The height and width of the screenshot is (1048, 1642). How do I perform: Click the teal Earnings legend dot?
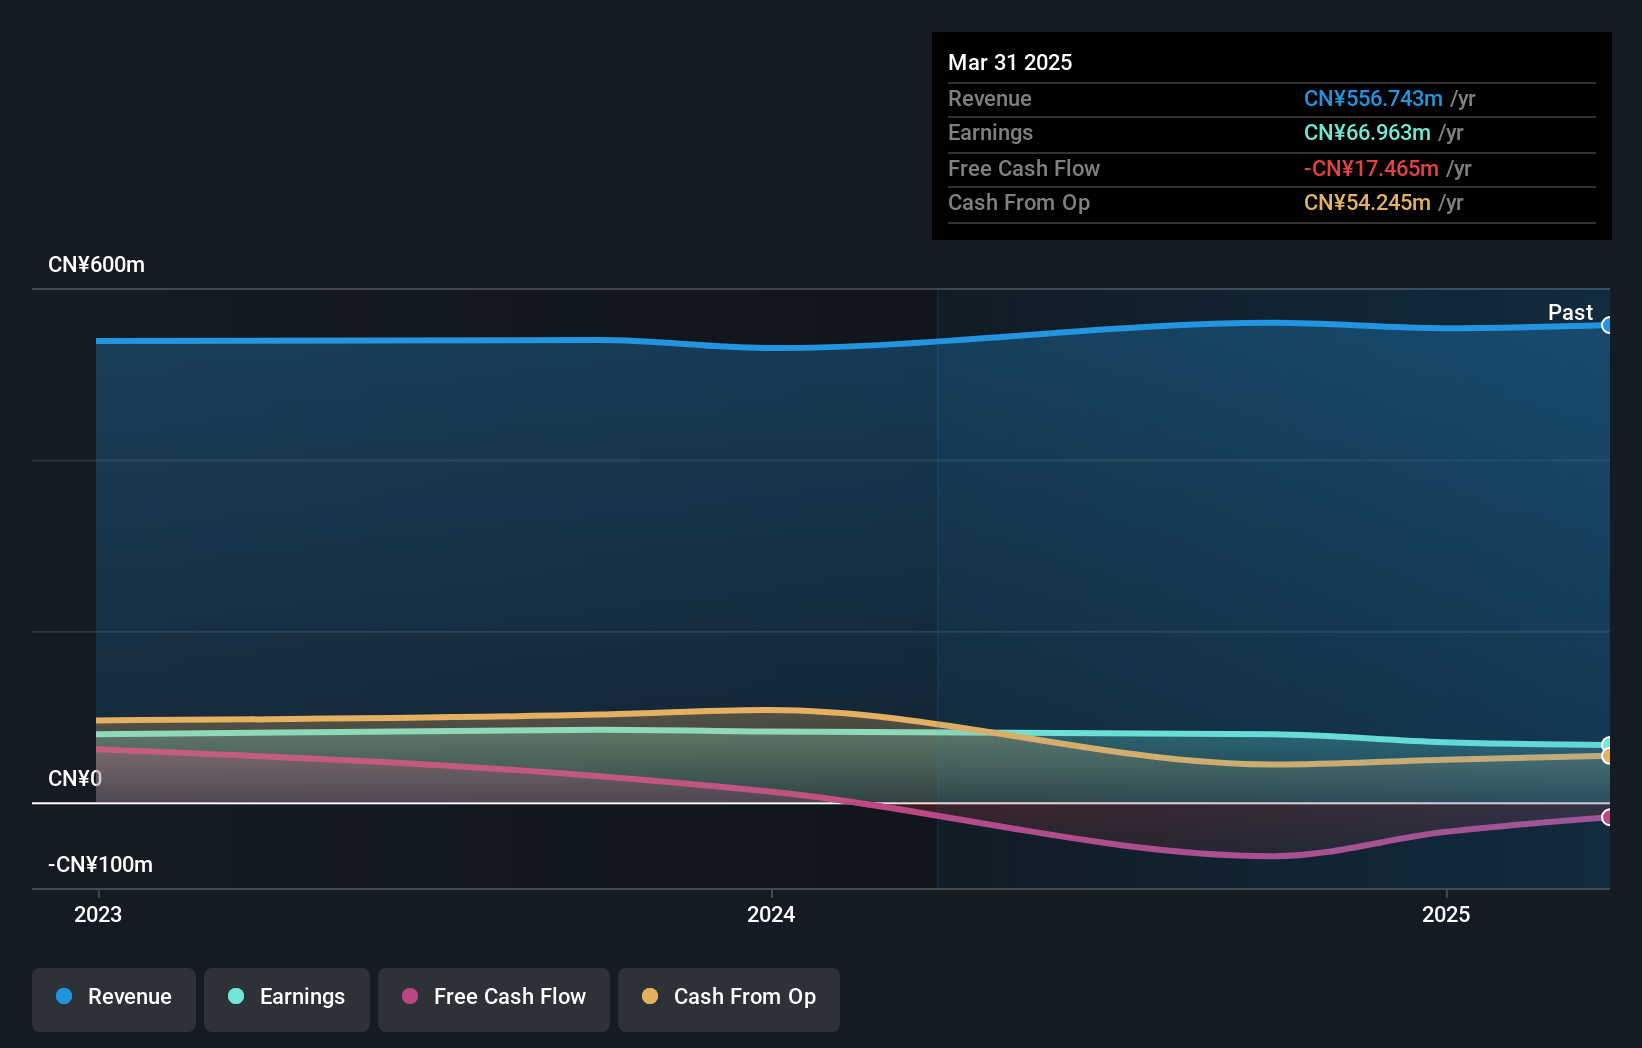(236, 996)
